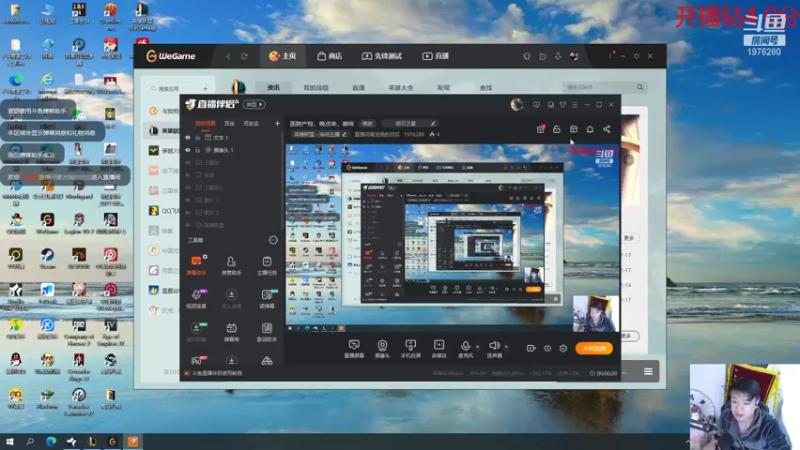Open 弹幕助手 tool in the toolbox
This screenshot has width=800, height=450.
(197, 265)
